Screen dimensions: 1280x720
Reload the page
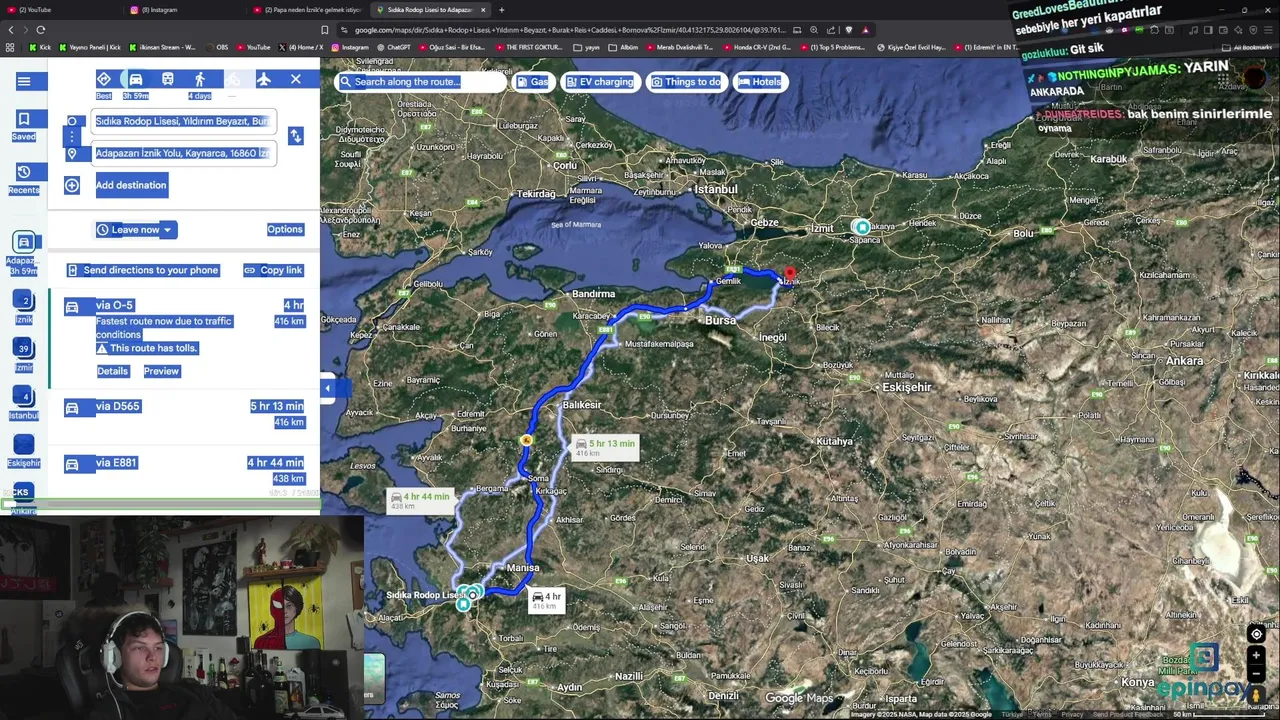click(41, 30)
